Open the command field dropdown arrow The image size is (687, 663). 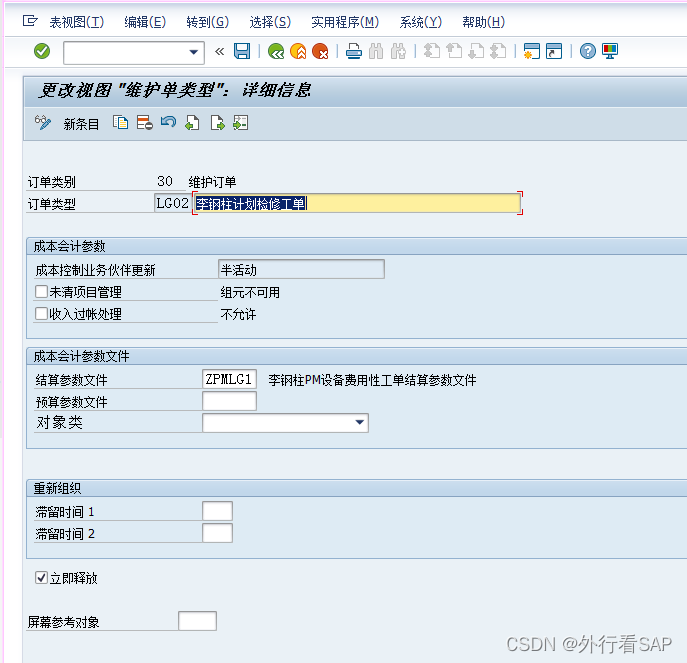(193, 52)
